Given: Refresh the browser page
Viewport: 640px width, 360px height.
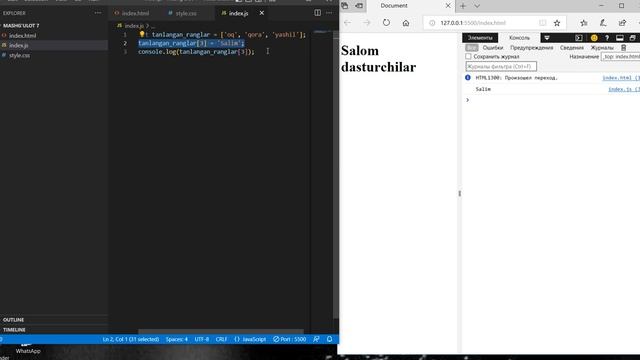Looking at the screenshot, I should [386, 23].
